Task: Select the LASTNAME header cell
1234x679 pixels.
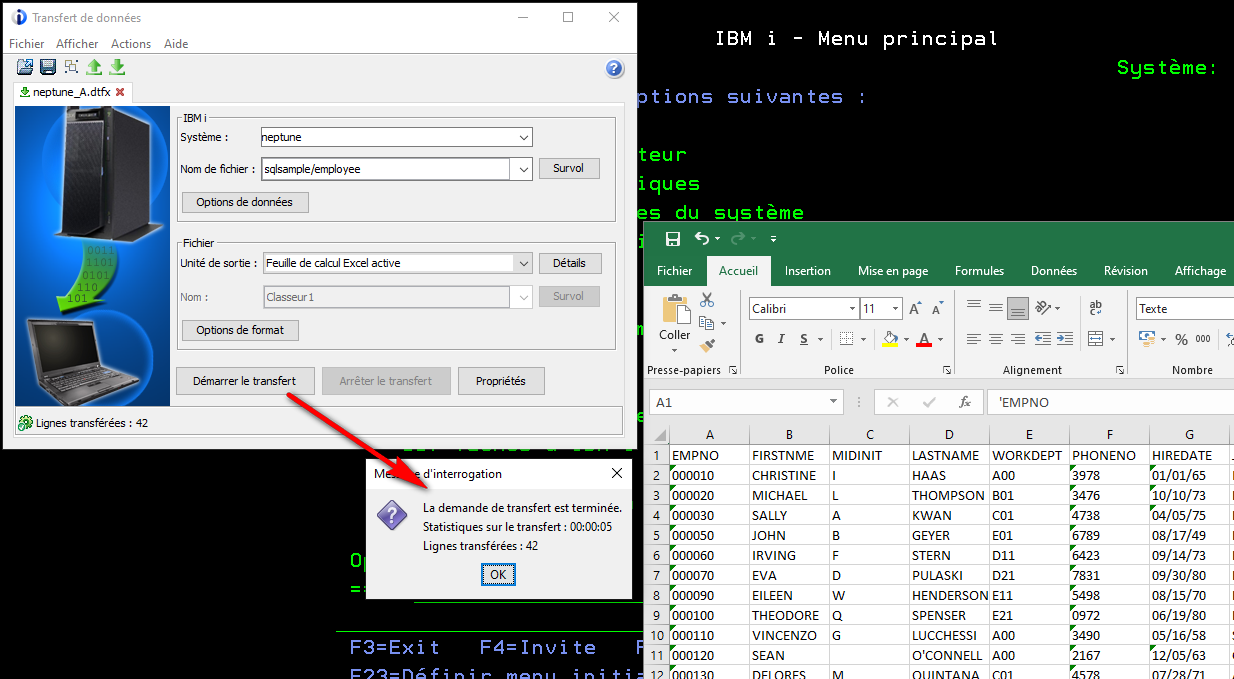Action: click(x=950, y=456)
